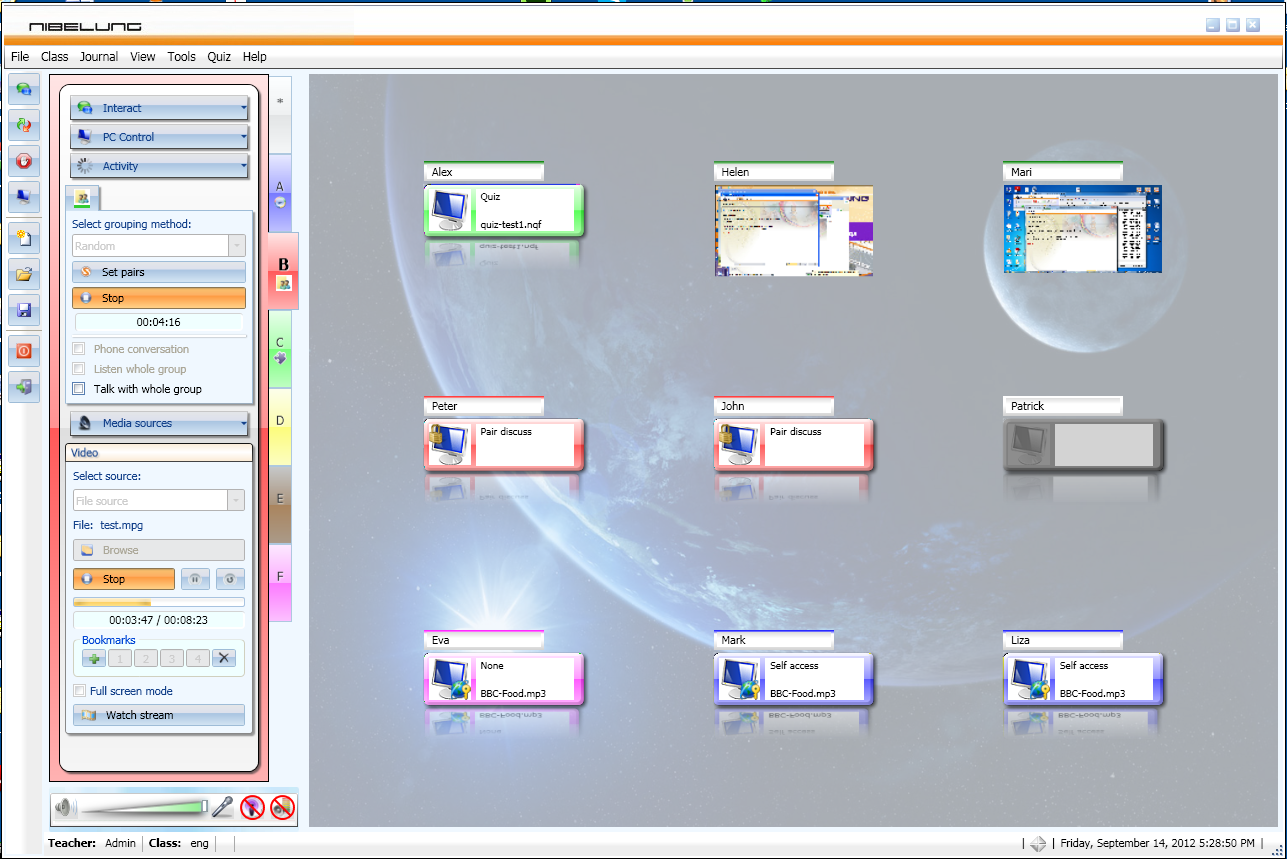Check the Listen whole group box
1287x859 pixels.
[x=78, y=369]
